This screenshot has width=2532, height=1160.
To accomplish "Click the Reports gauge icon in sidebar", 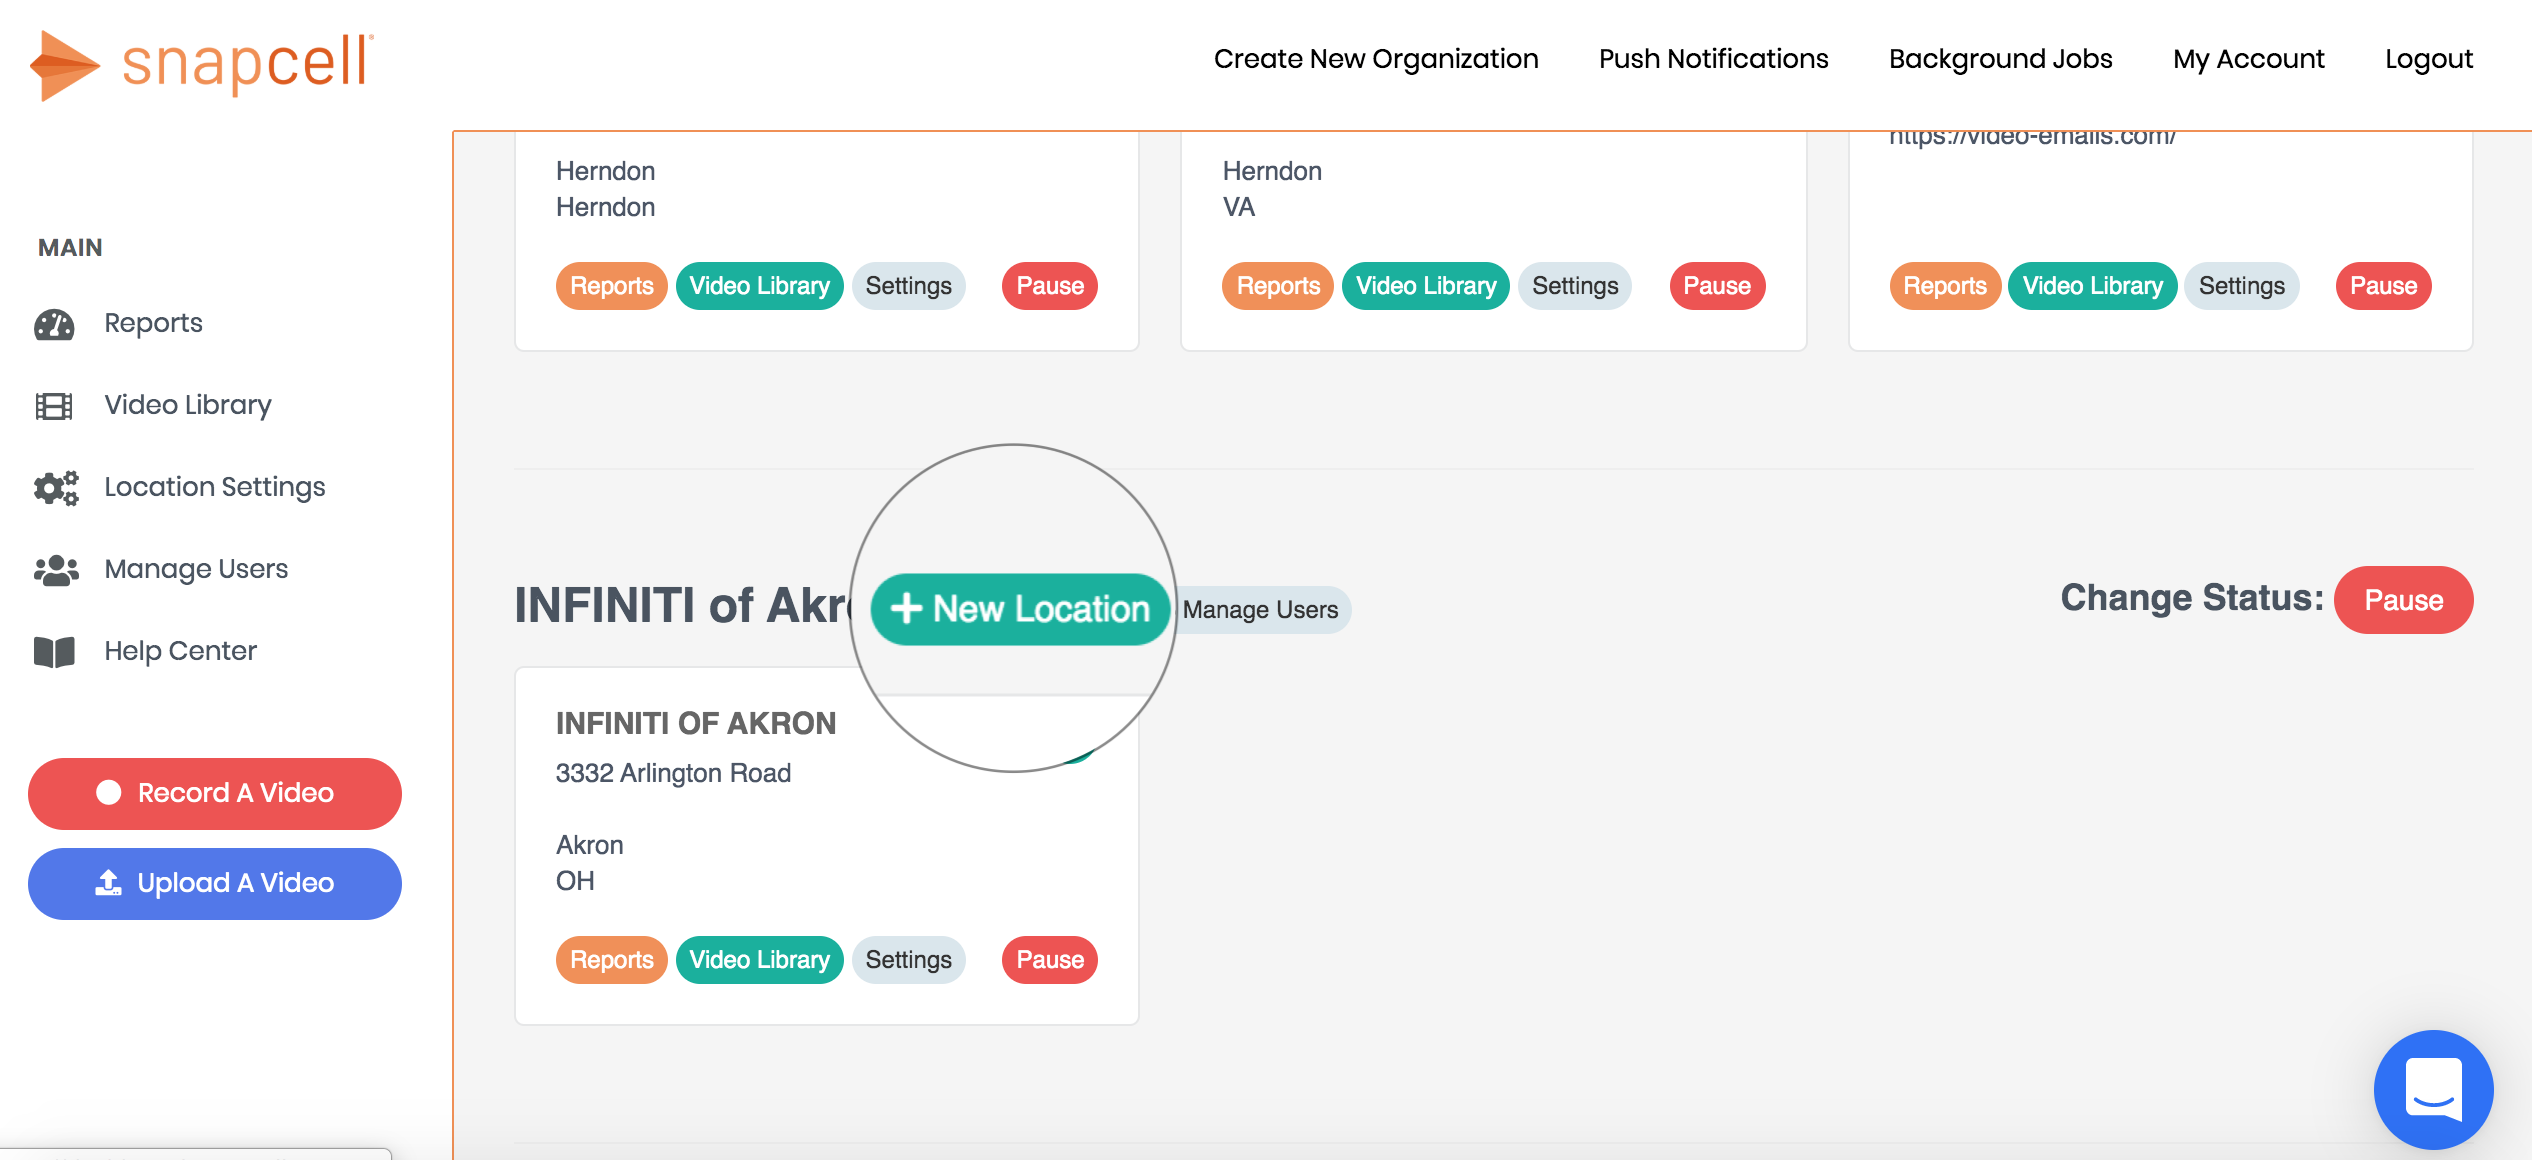I will 54,324.
